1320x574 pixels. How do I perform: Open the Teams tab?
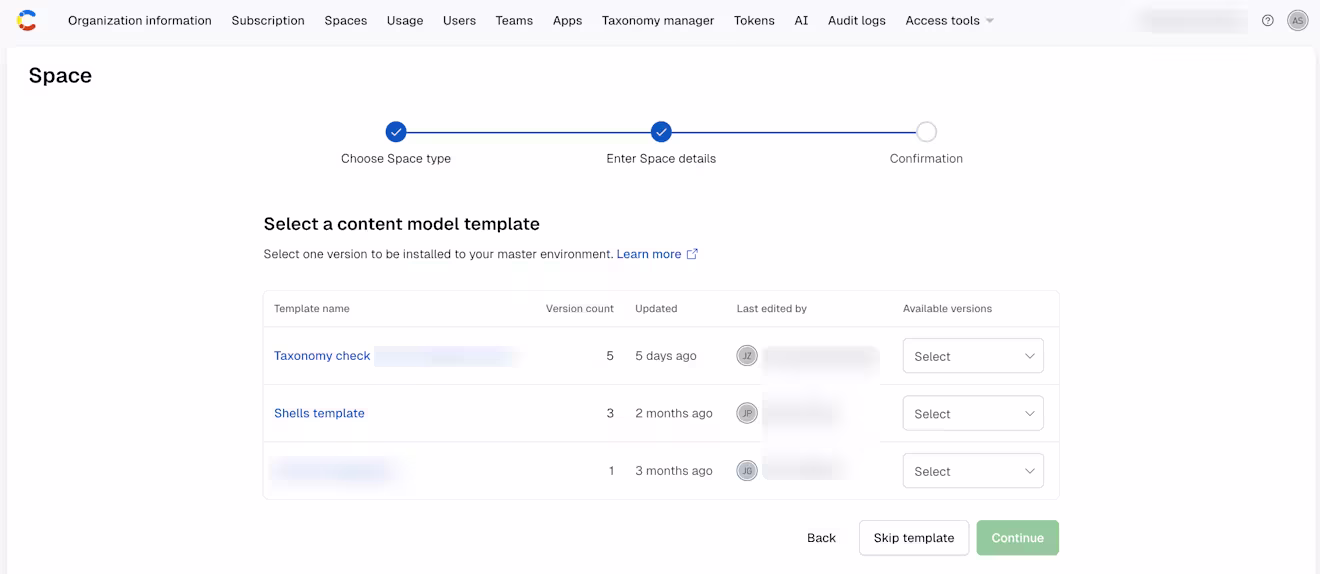click(x=514, y=20)
